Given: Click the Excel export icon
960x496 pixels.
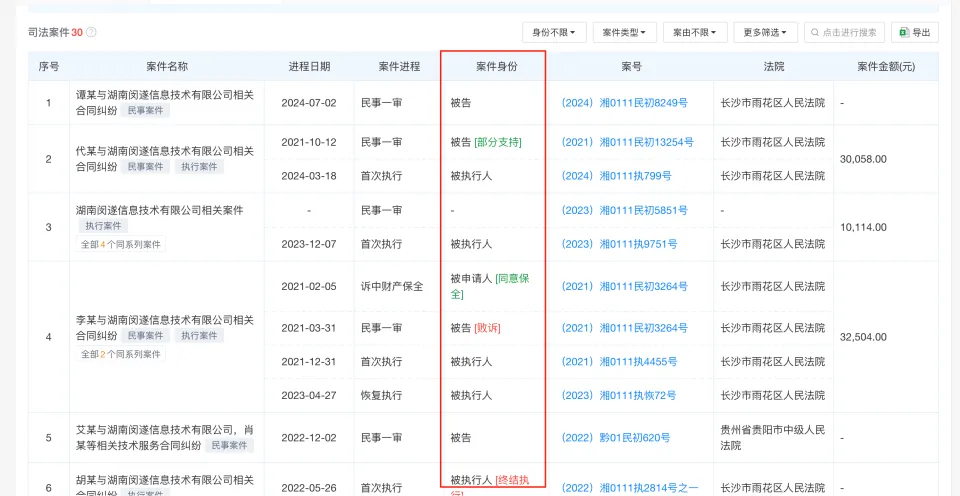Looking at the screenshot, I should (x=904, y=32).
